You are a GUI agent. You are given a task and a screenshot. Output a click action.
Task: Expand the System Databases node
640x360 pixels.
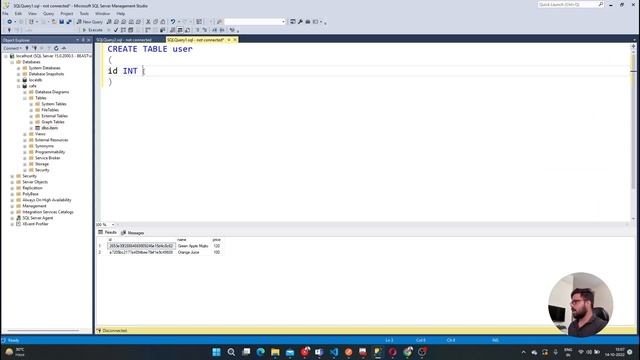[18, 68]
